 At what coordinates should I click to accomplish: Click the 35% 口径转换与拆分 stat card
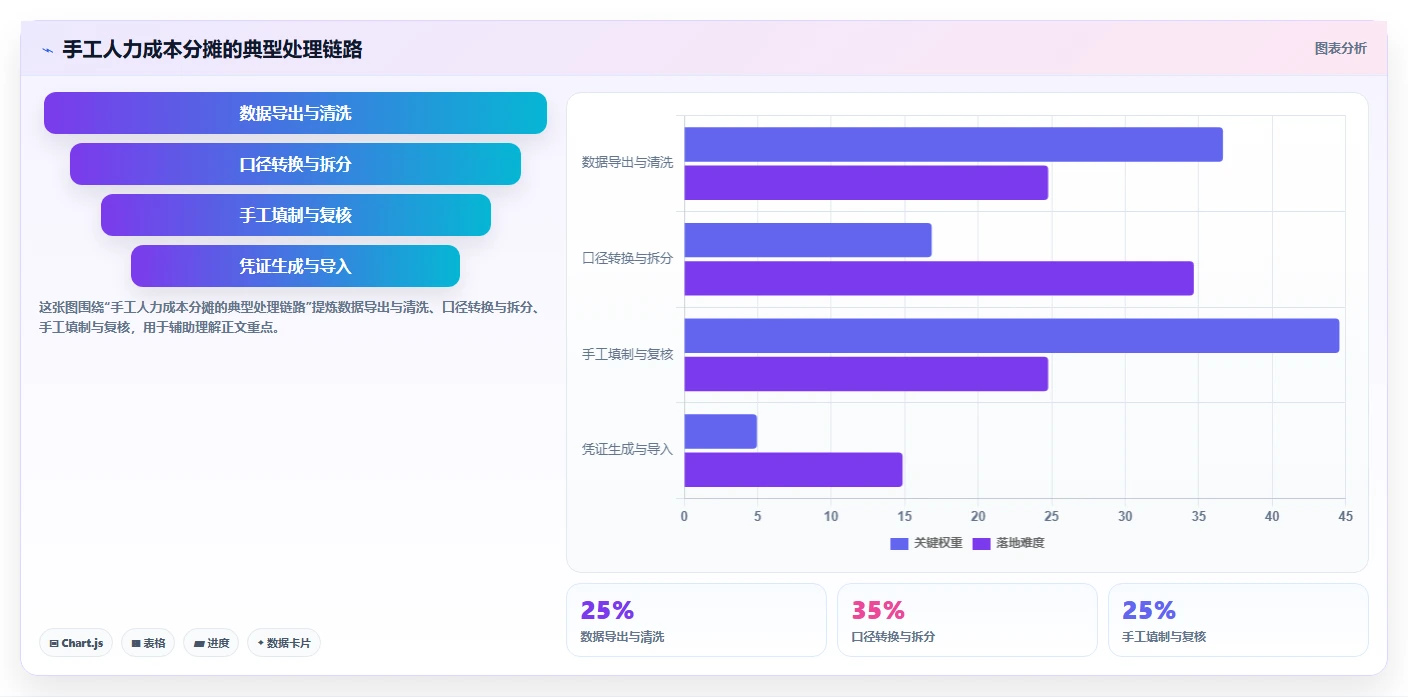(x=967, y=620)
